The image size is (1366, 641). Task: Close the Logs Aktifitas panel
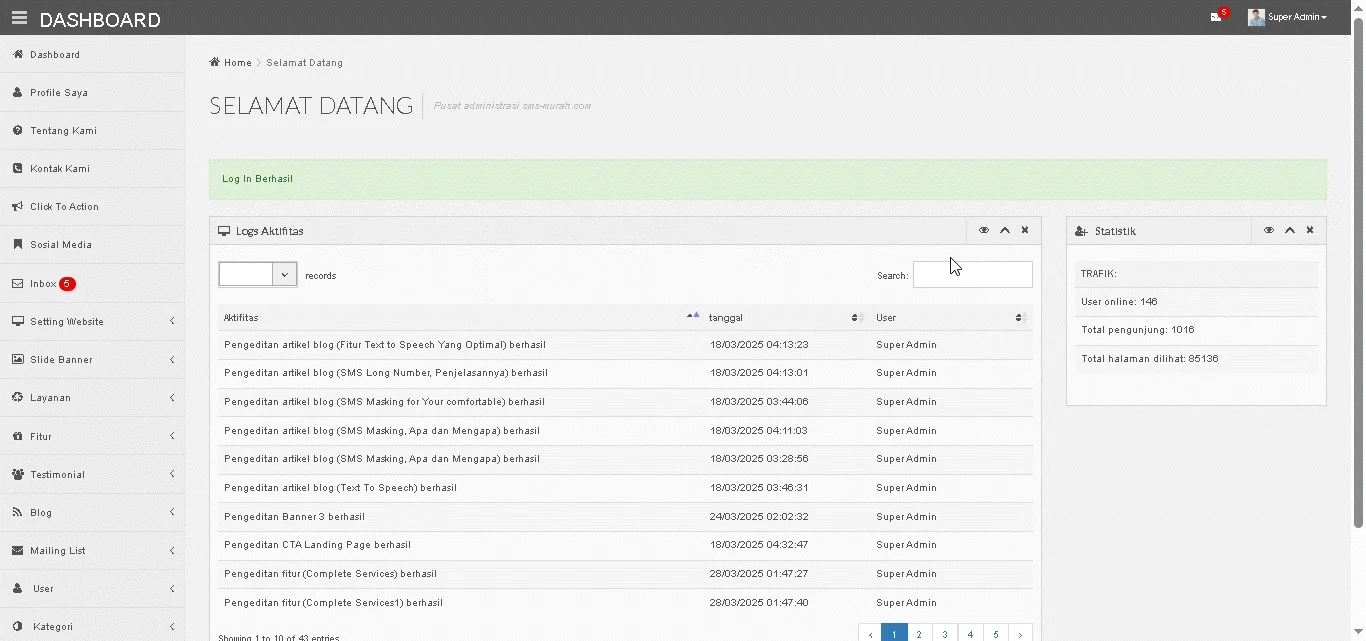[x=1025, y=230]
